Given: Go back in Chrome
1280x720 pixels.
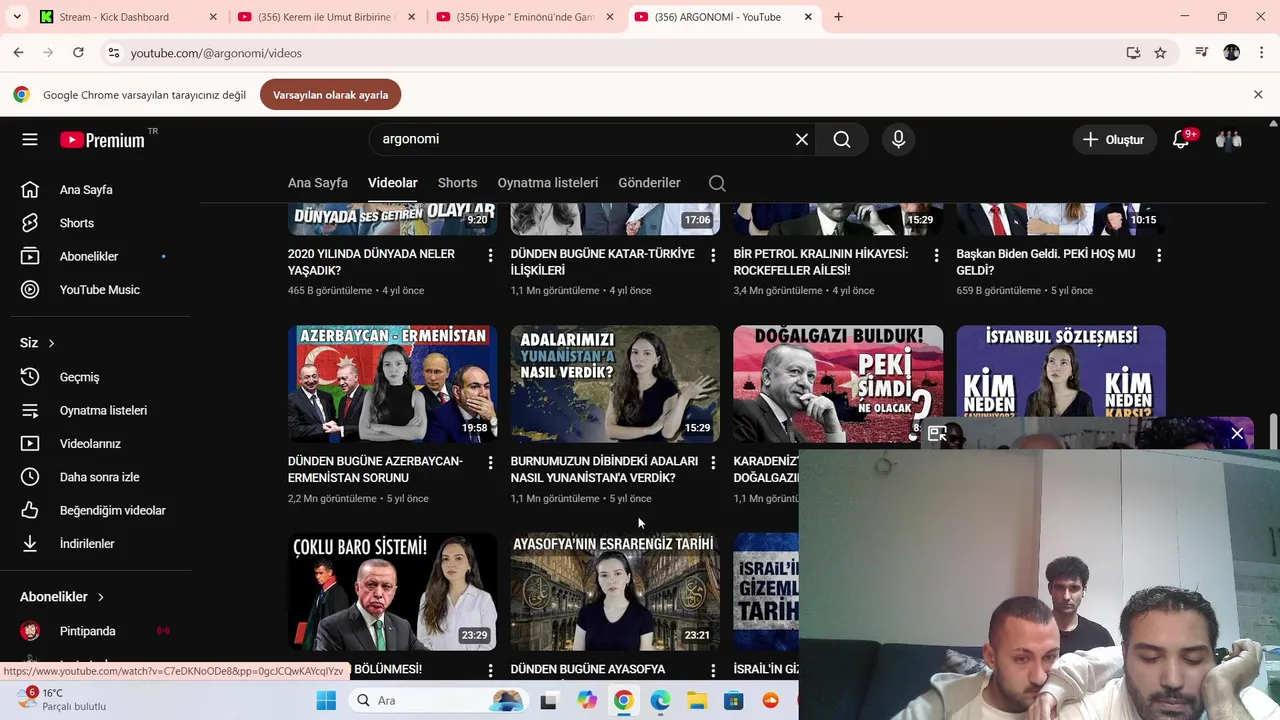Looking at the screenshot, I should click(x=18, y=53).
